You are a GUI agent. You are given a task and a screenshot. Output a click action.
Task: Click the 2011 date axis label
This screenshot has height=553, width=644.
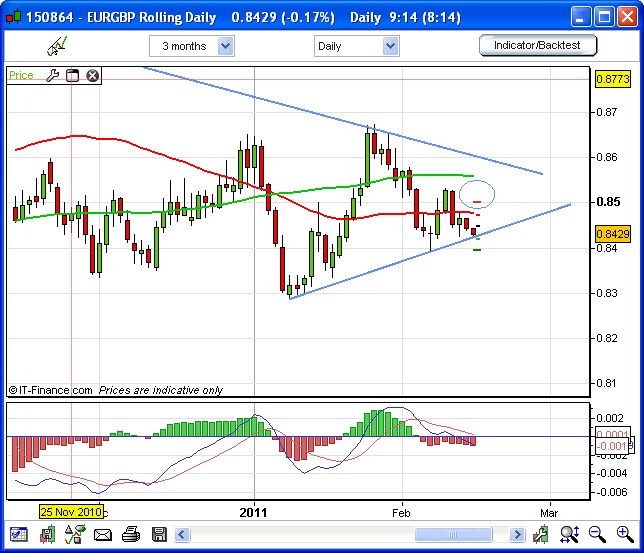click(253, 513)
